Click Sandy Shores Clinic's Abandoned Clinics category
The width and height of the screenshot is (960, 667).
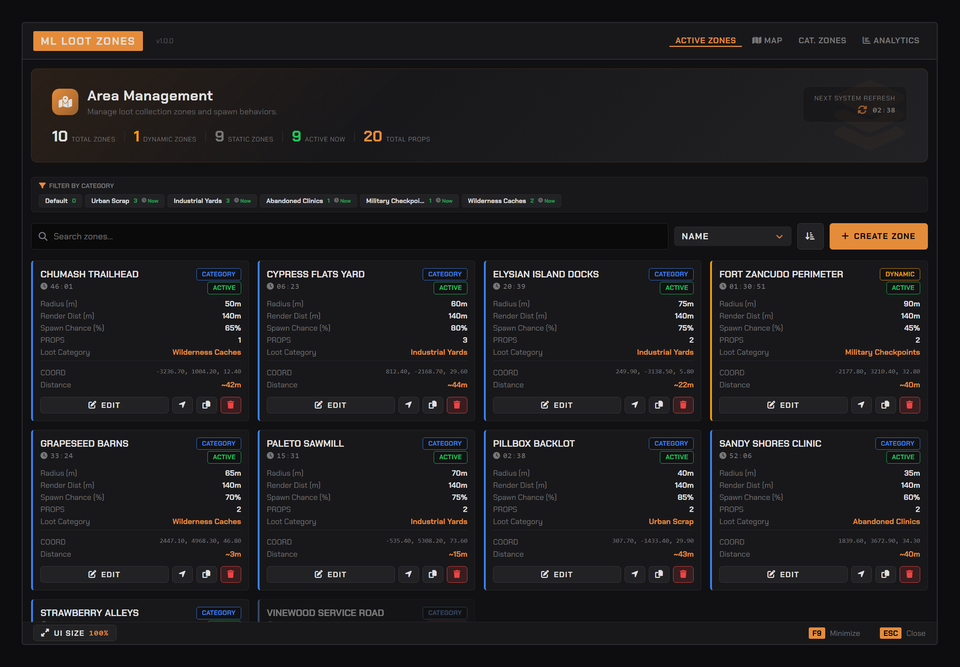click(x=886, y=522)
